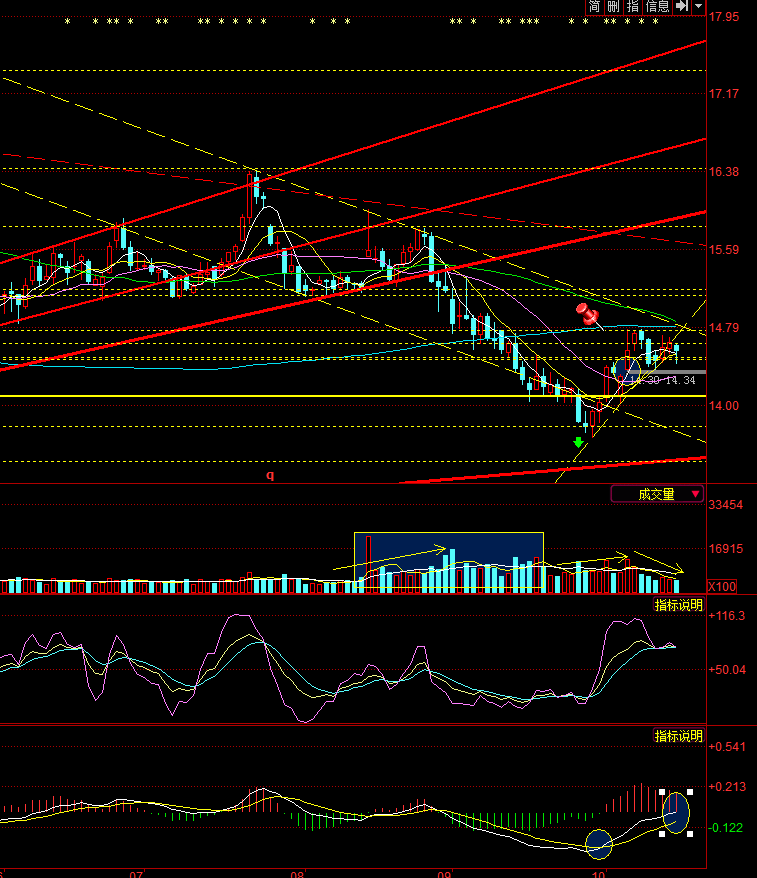
Task: Select the blue ellipse drawing with resize handles in MACD panel
Action: pos(676,813)
